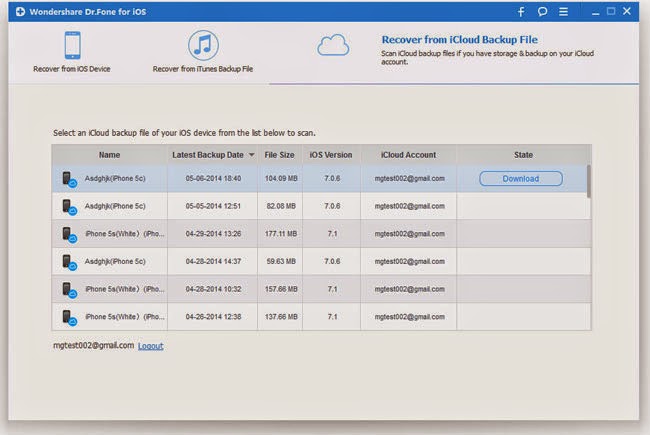Click device icon of the 59.63 MB backup
The image size is (650, 435).
click(x=69, y=262)
